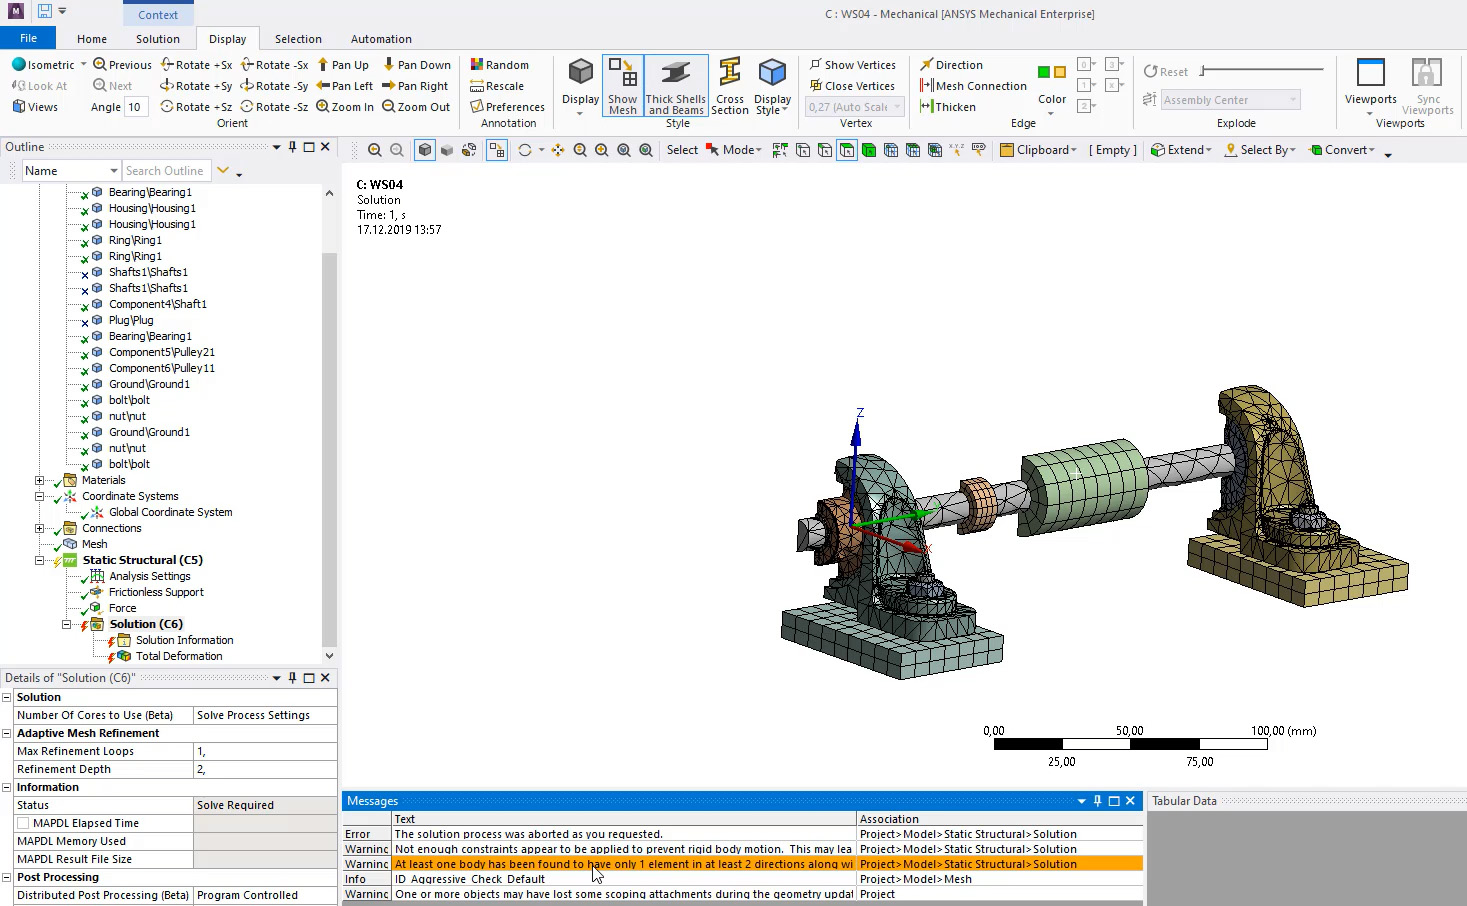The width and height of the screenshot is (1467, 906).
Task: Click inside the Search Outline field
Action: [166, 170]
